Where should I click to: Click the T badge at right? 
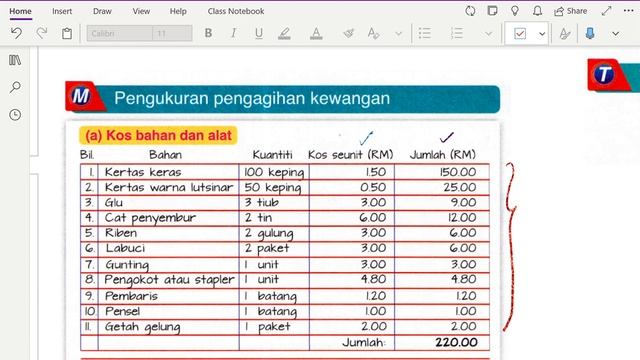604,75
